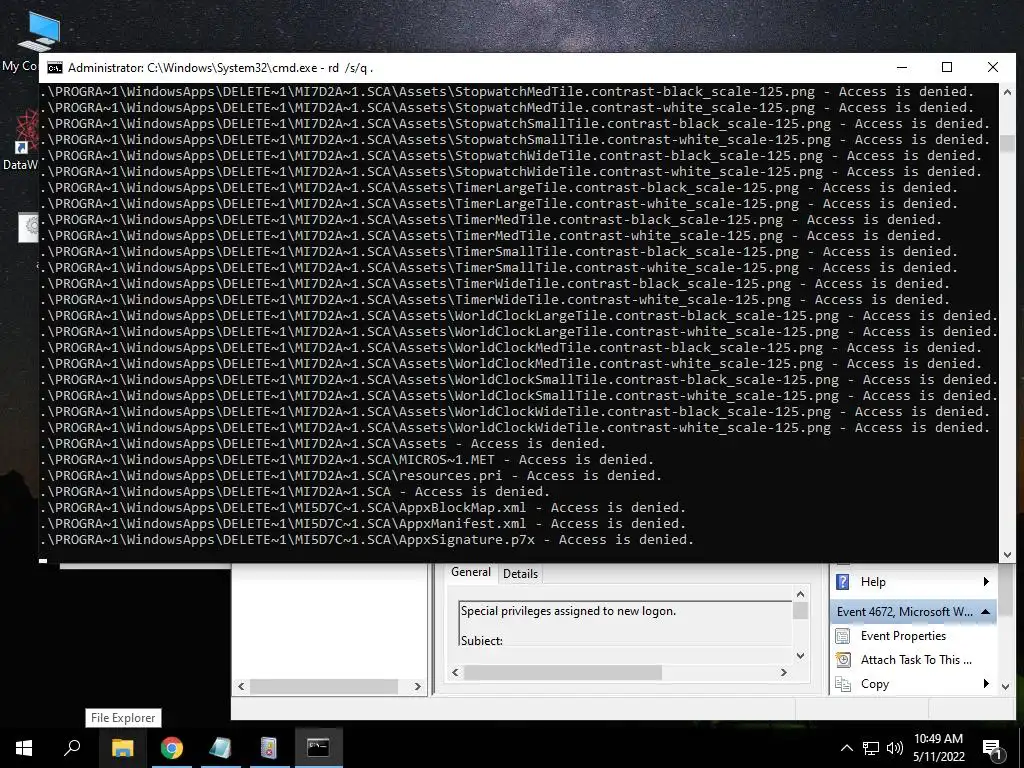Screen dimensions: 1024x768
Task: Choose Copy in Actions pane
Action: [874, 684]
